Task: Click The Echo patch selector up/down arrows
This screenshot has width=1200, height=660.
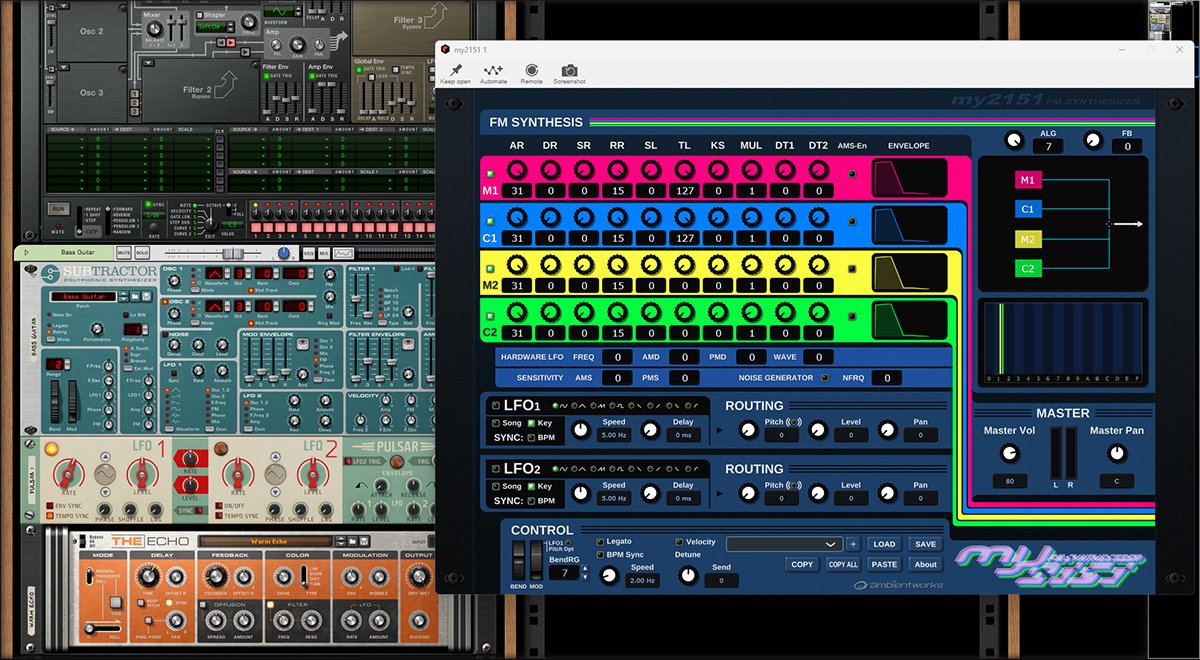Action: click(340, 541)
